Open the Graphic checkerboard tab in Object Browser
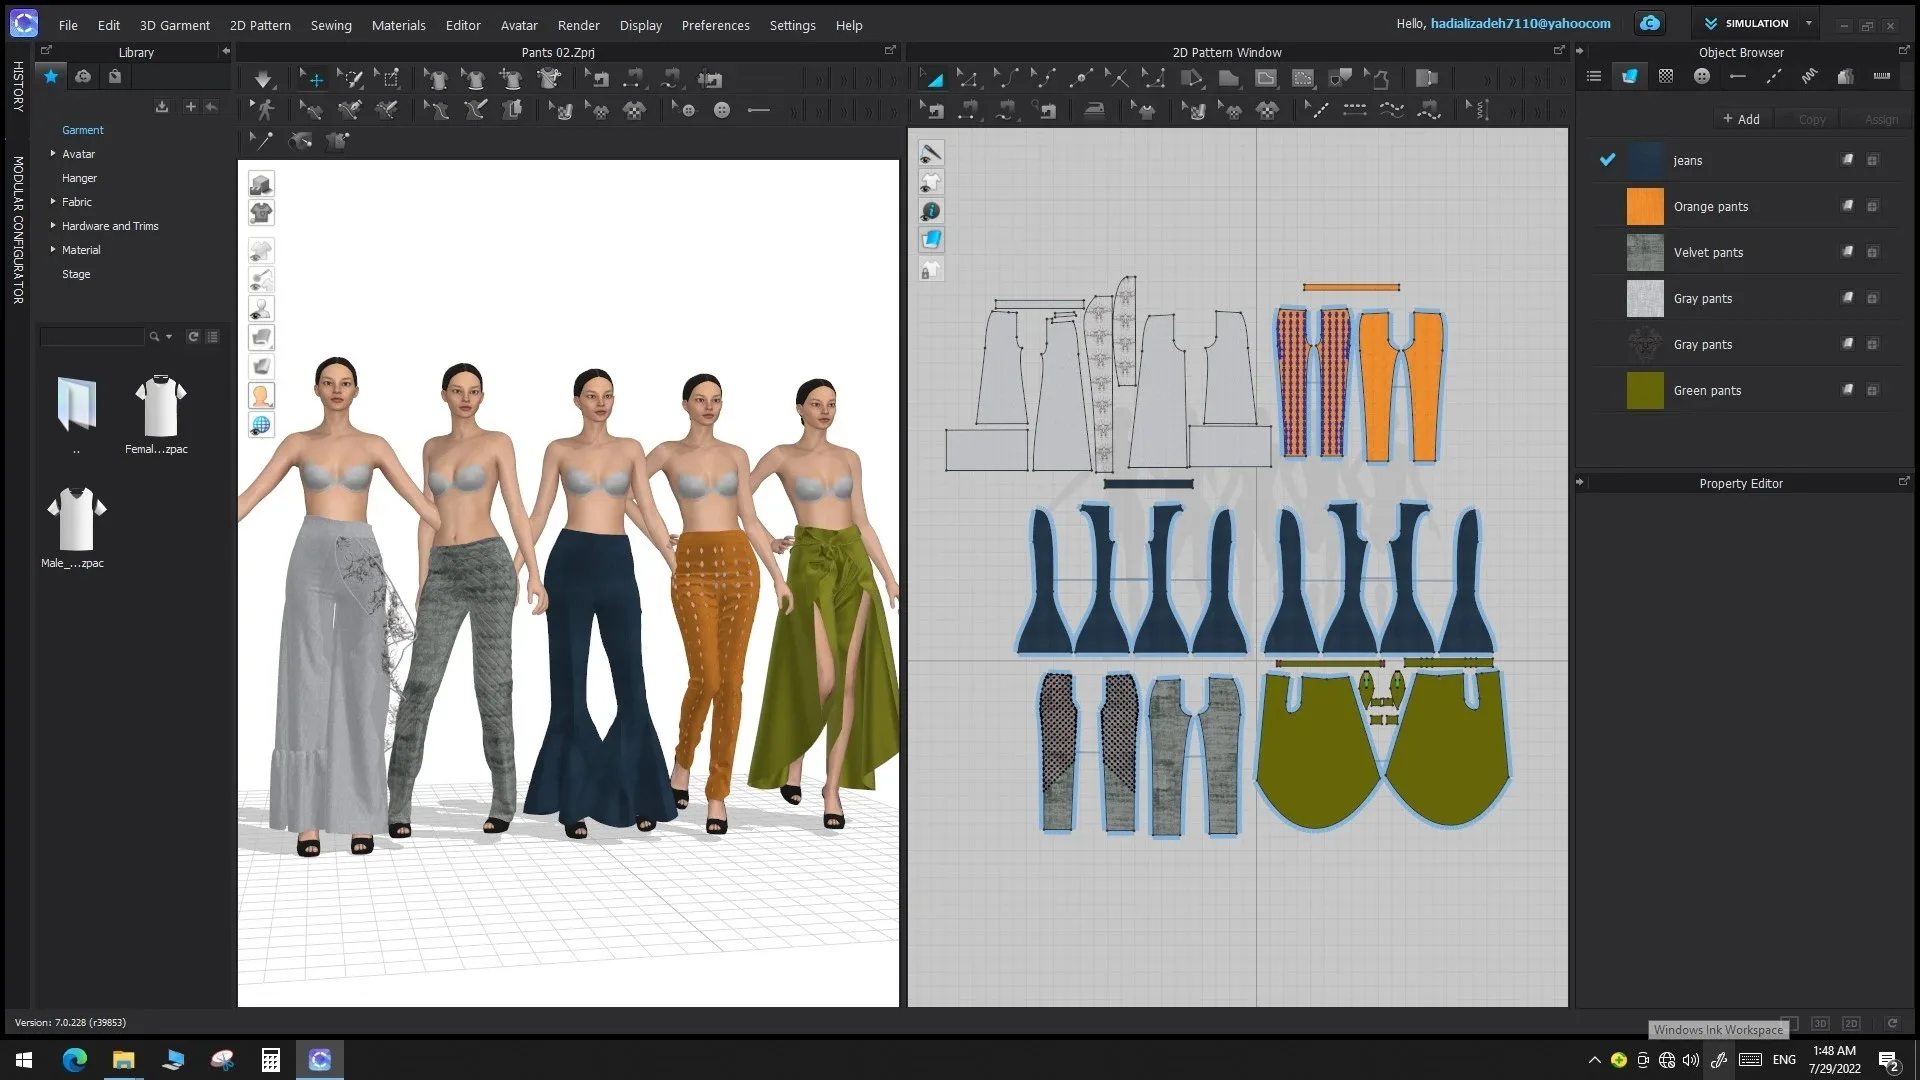The height and width of the screenshot is (1080, 1920). pos(1666,76)
